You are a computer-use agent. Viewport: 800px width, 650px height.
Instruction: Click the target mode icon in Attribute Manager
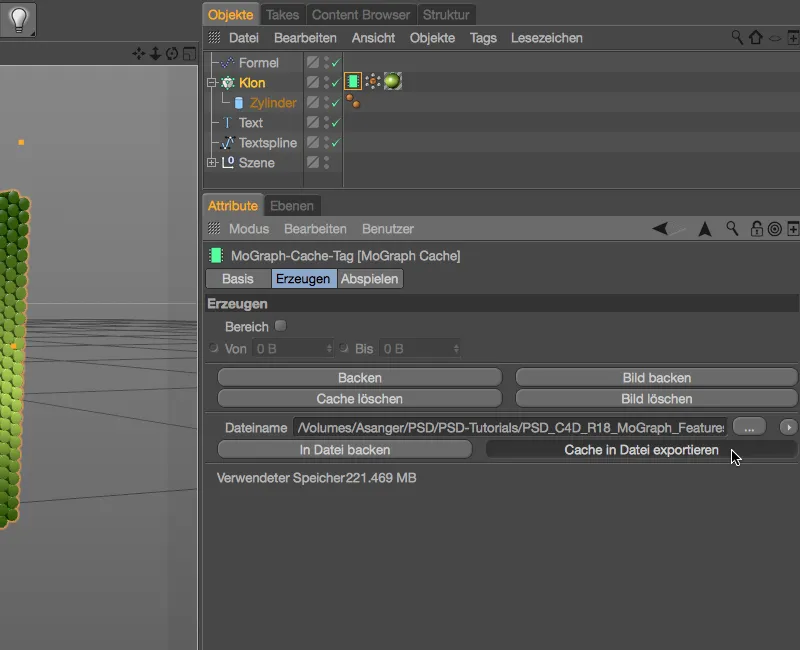(x=774, y=229)
